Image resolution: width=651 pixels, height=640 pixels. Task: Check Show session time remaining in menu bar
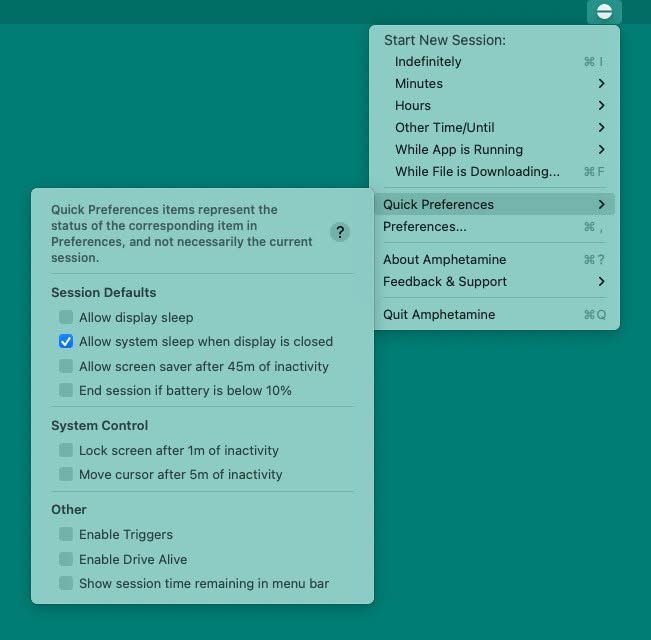(x=66, y=583)
